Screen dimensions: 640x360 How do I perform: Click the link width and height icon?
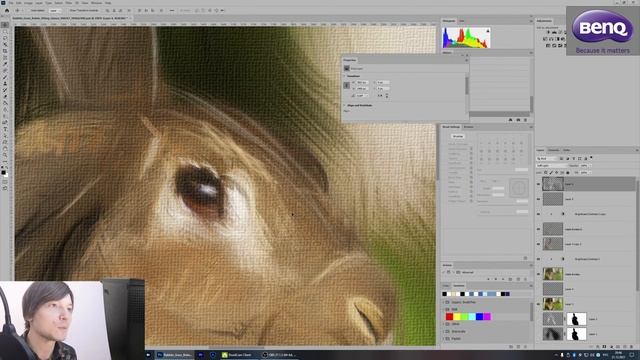[347, 85]
